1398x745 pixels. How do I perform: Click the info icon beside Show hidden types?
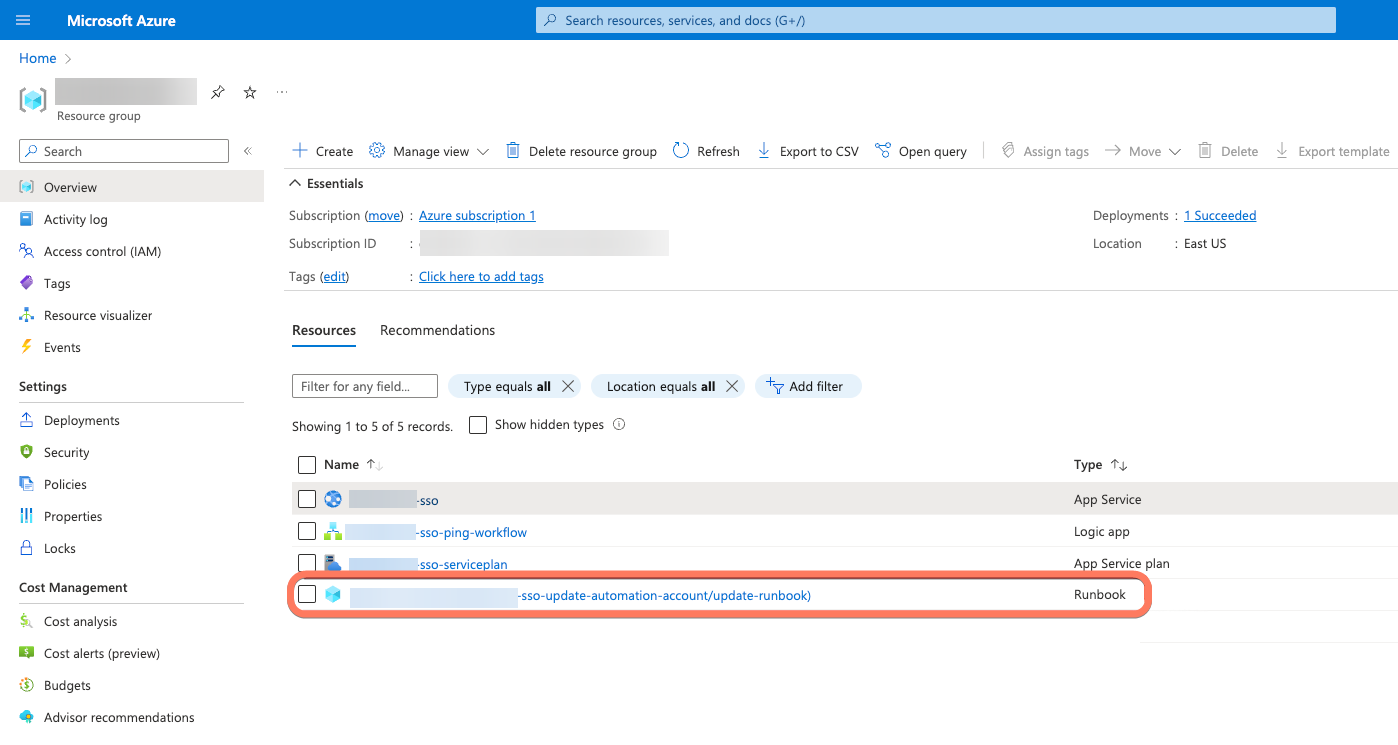(619, 424)
